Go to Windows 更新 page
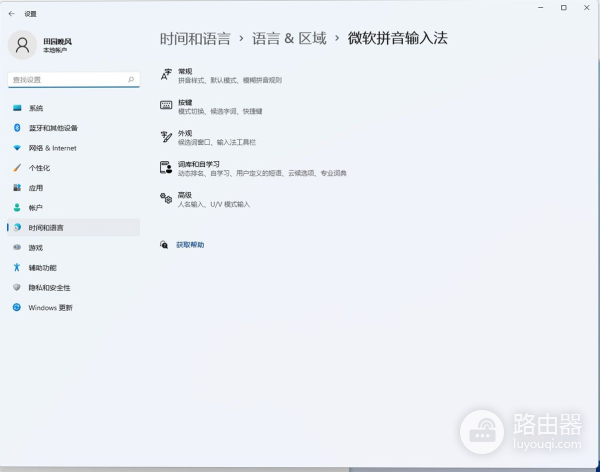Viewport: 600px width, 472px height. pyautogui.click(x=73, y=307)
